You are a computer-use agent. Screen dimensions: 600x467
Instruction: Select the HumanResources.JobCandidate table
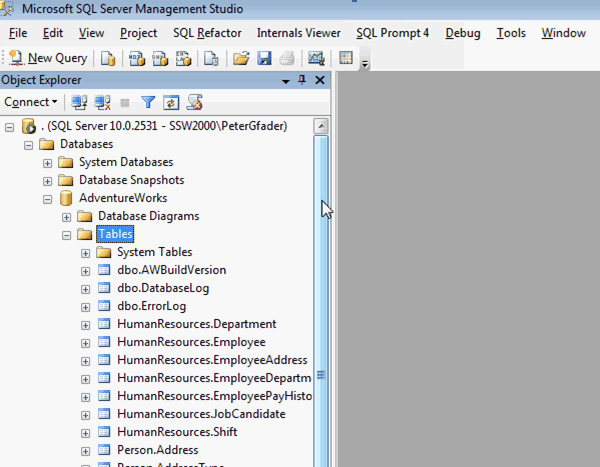coord(201,414)
